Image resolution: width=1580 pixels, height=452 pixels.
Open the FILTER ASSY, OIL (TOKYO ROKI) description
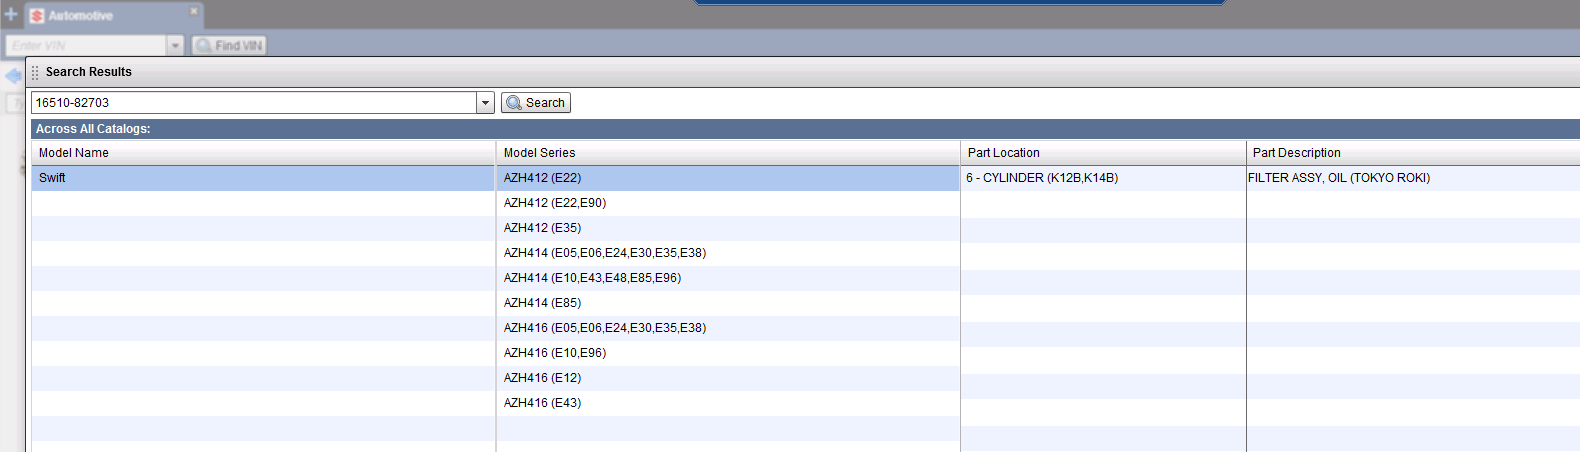[1339, 178]
